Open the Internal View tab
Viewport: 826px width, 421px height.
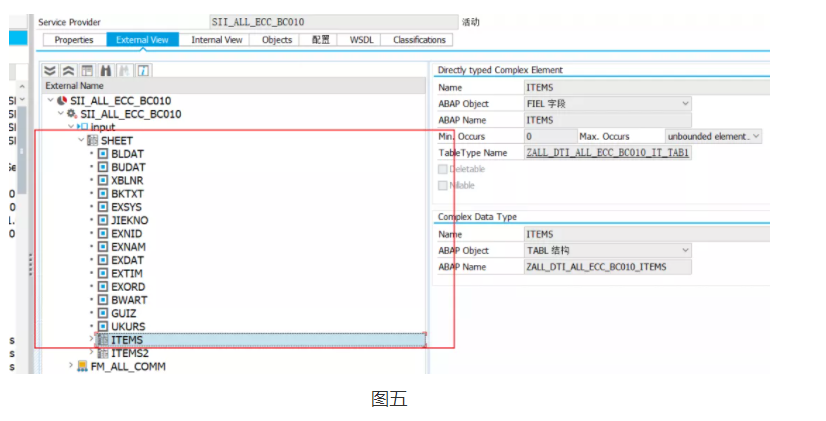[217, 40]
